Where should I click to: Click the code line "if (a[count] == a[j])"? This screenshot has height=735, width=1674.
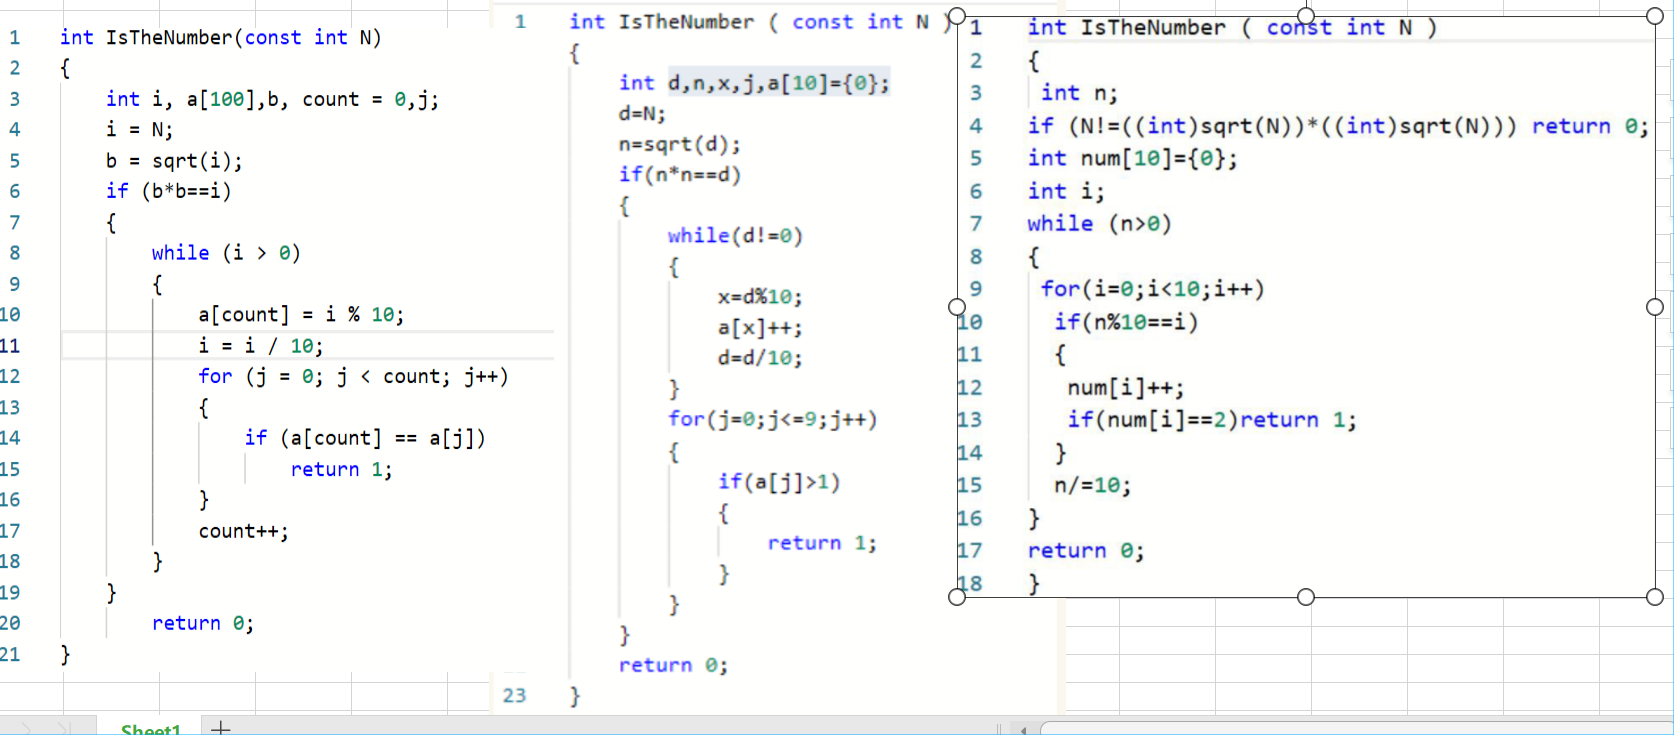(365, 438)
